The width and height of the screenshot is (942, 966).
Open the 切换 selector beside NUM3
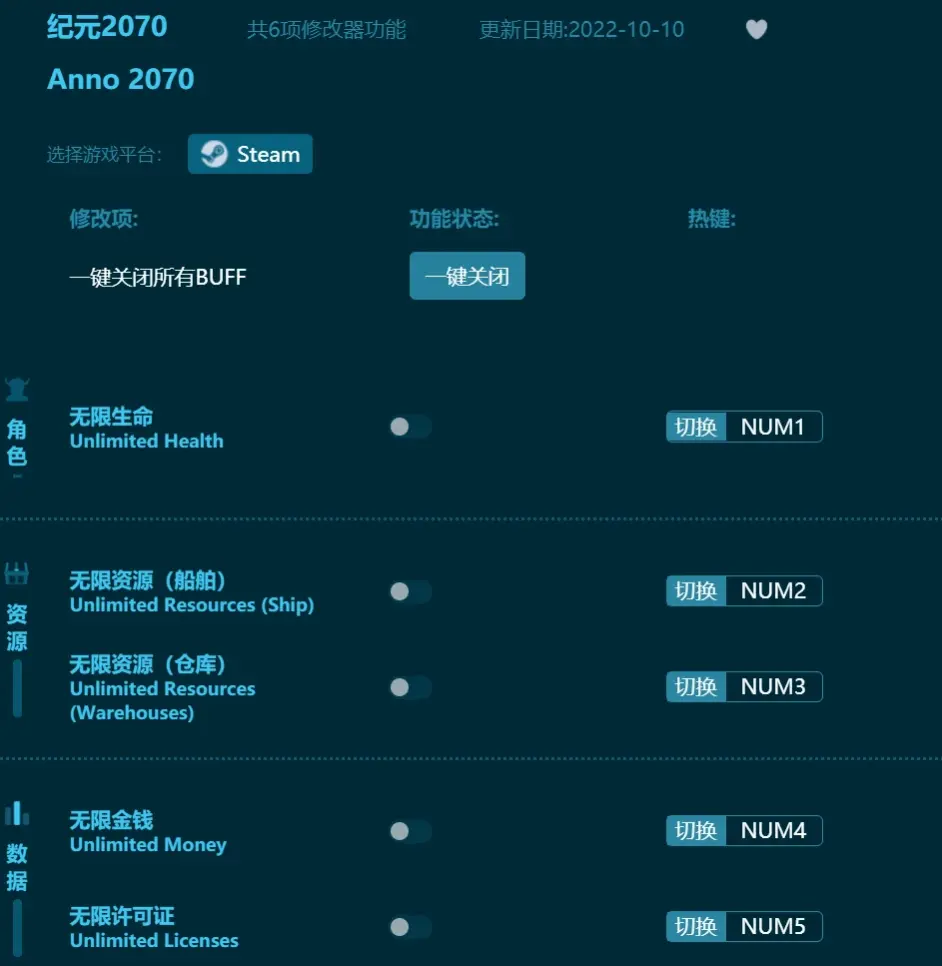click(696, 687)
